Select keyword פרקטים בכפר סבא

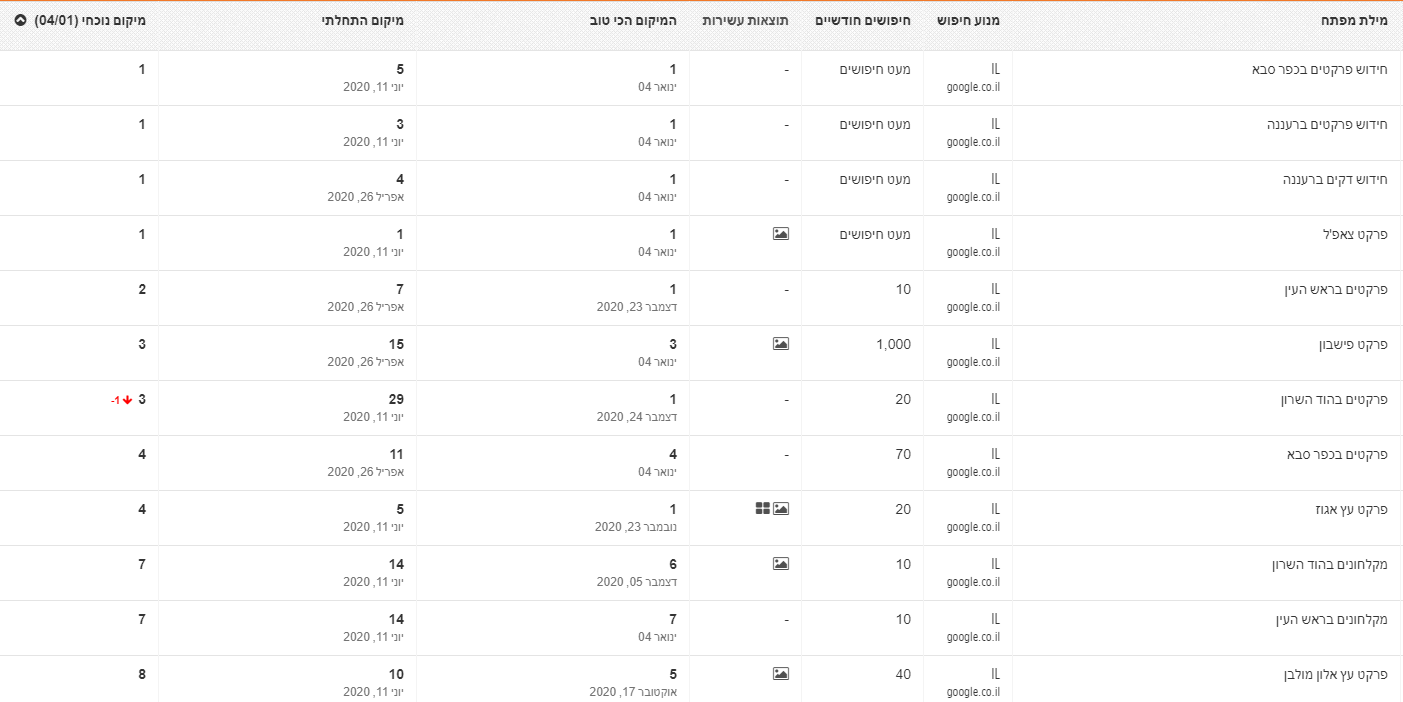[x=1337, y=455]
